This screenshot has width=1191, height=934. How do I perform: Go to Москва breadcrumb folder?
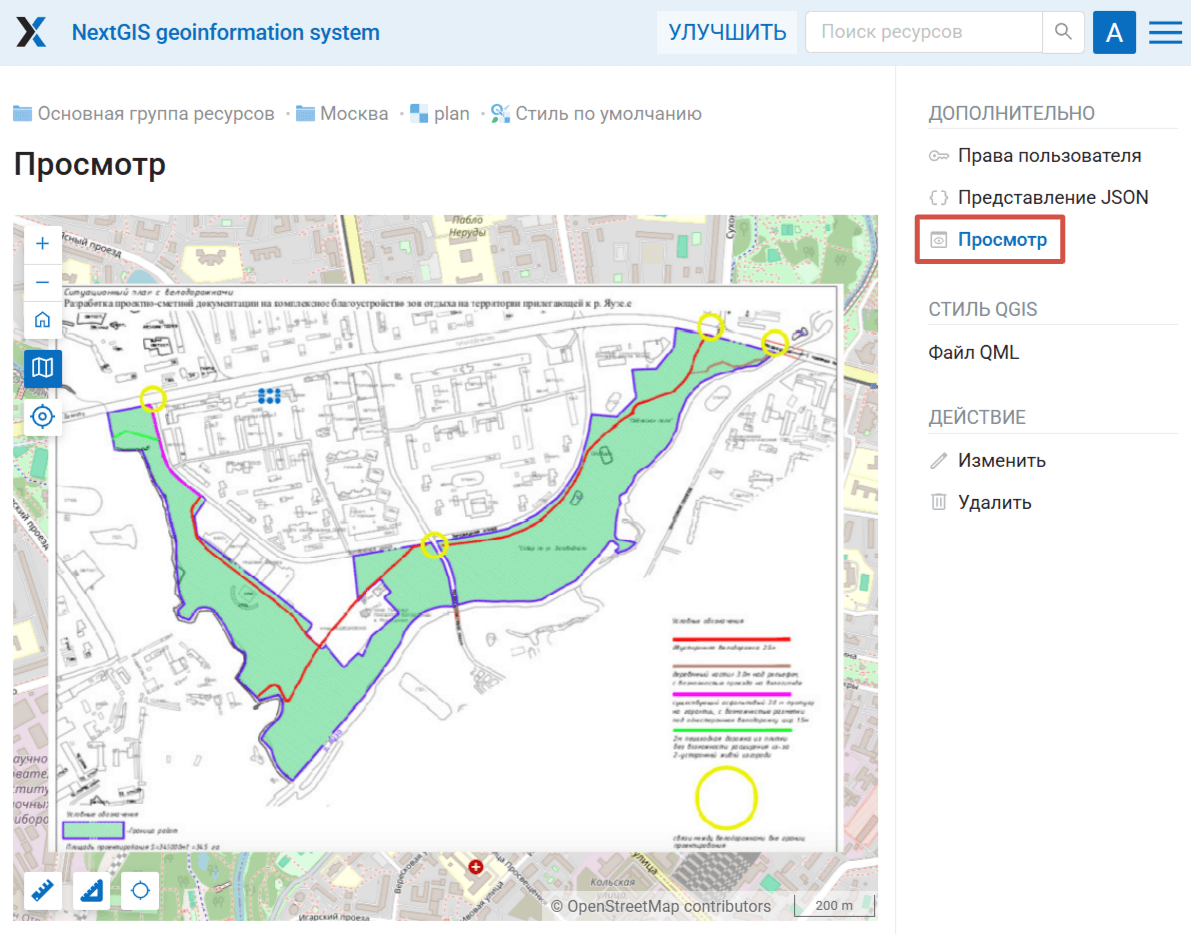[353, 114]
